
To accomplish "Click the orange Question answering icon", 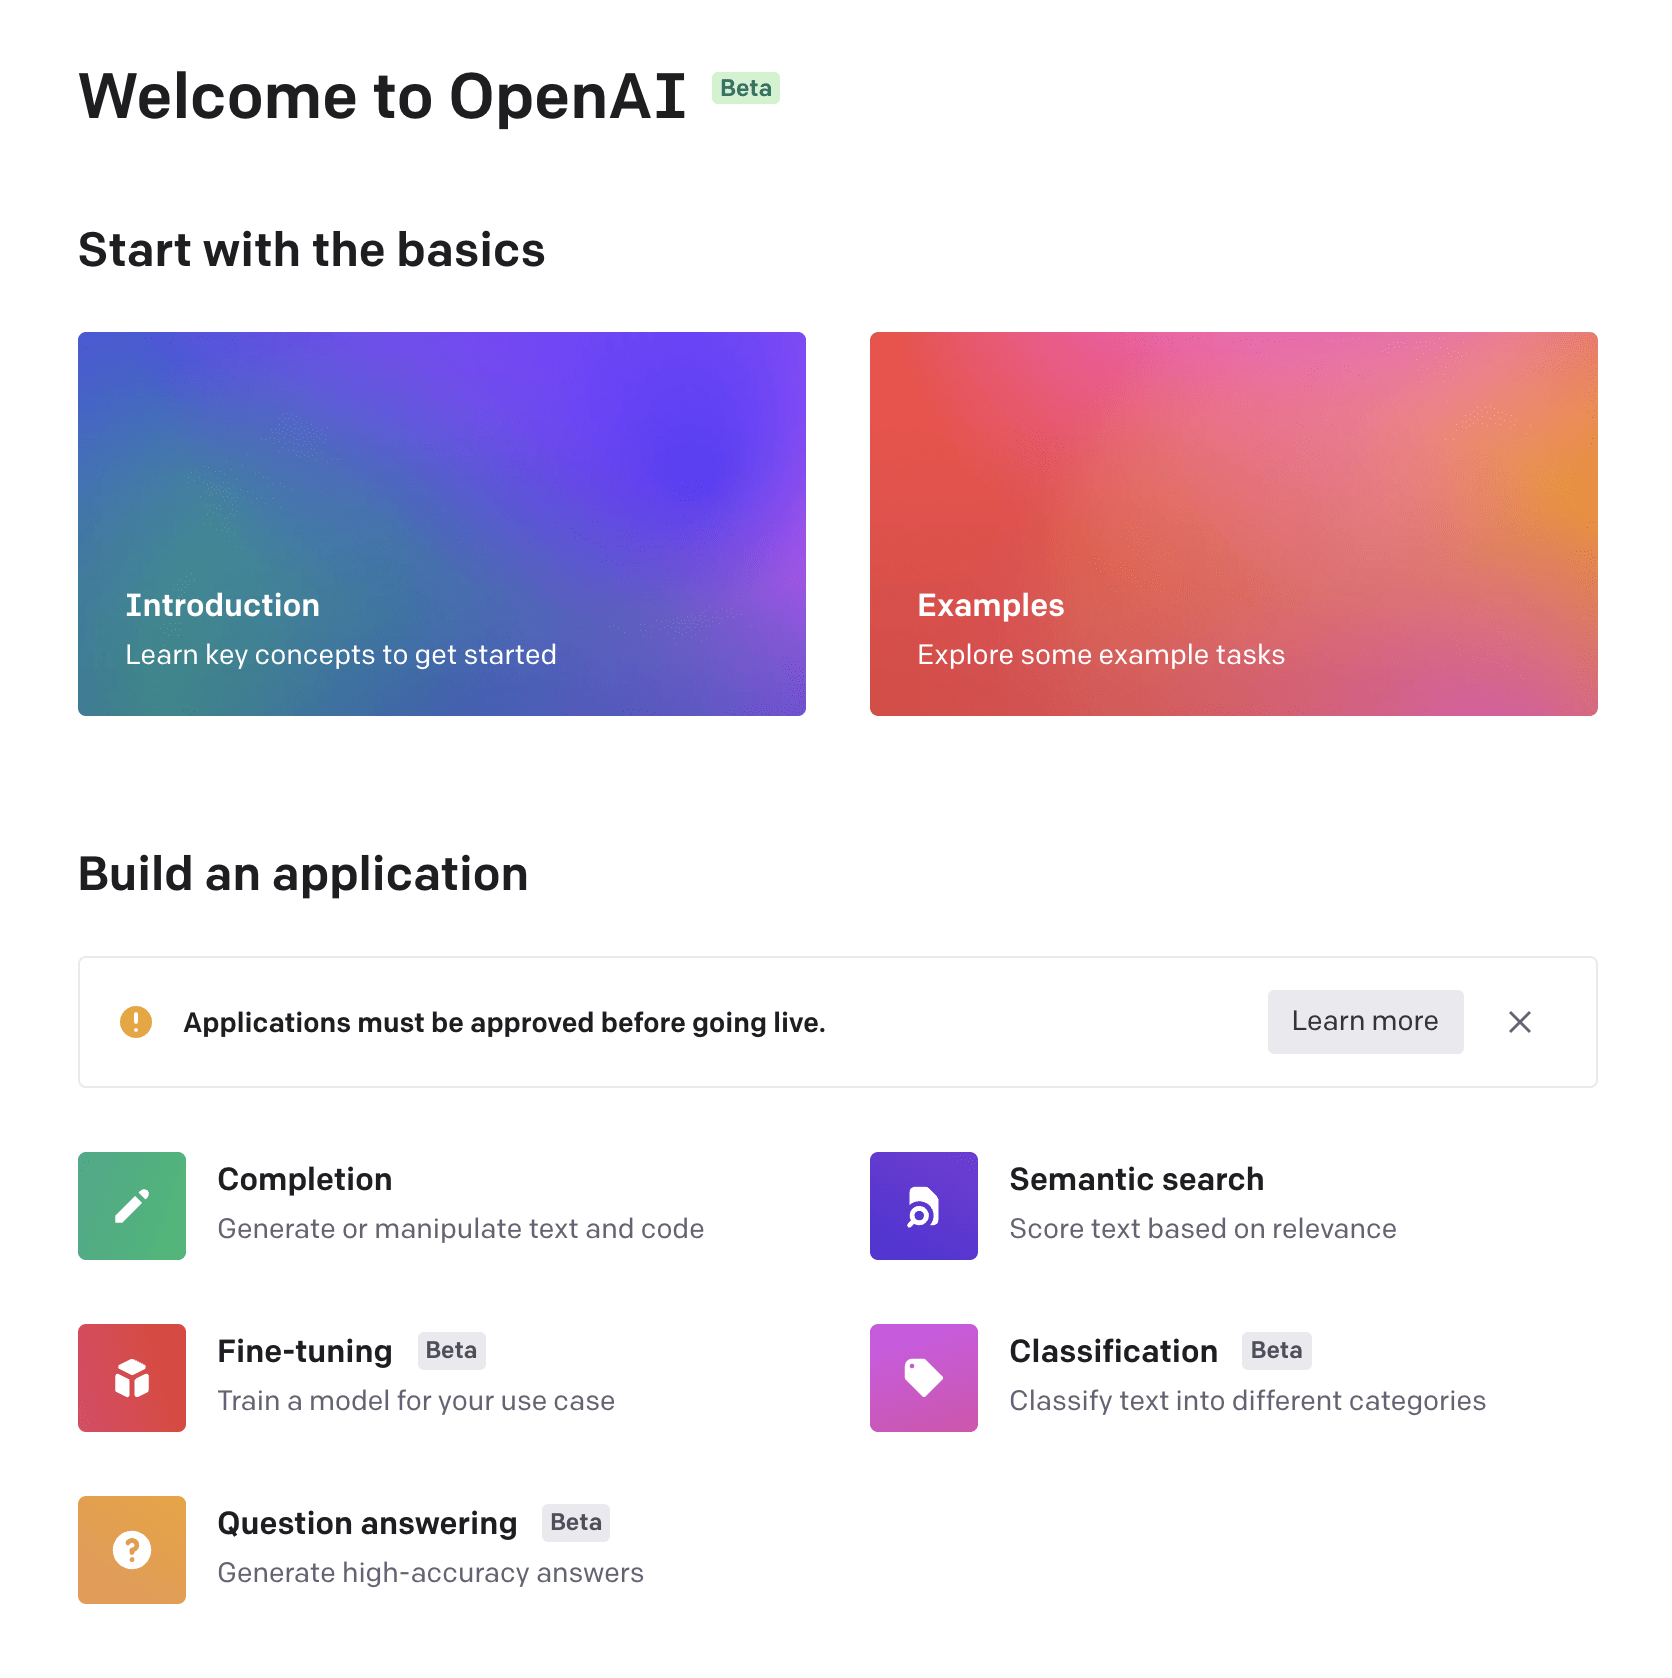I will pyautogui.click(x=132, y=1550).
